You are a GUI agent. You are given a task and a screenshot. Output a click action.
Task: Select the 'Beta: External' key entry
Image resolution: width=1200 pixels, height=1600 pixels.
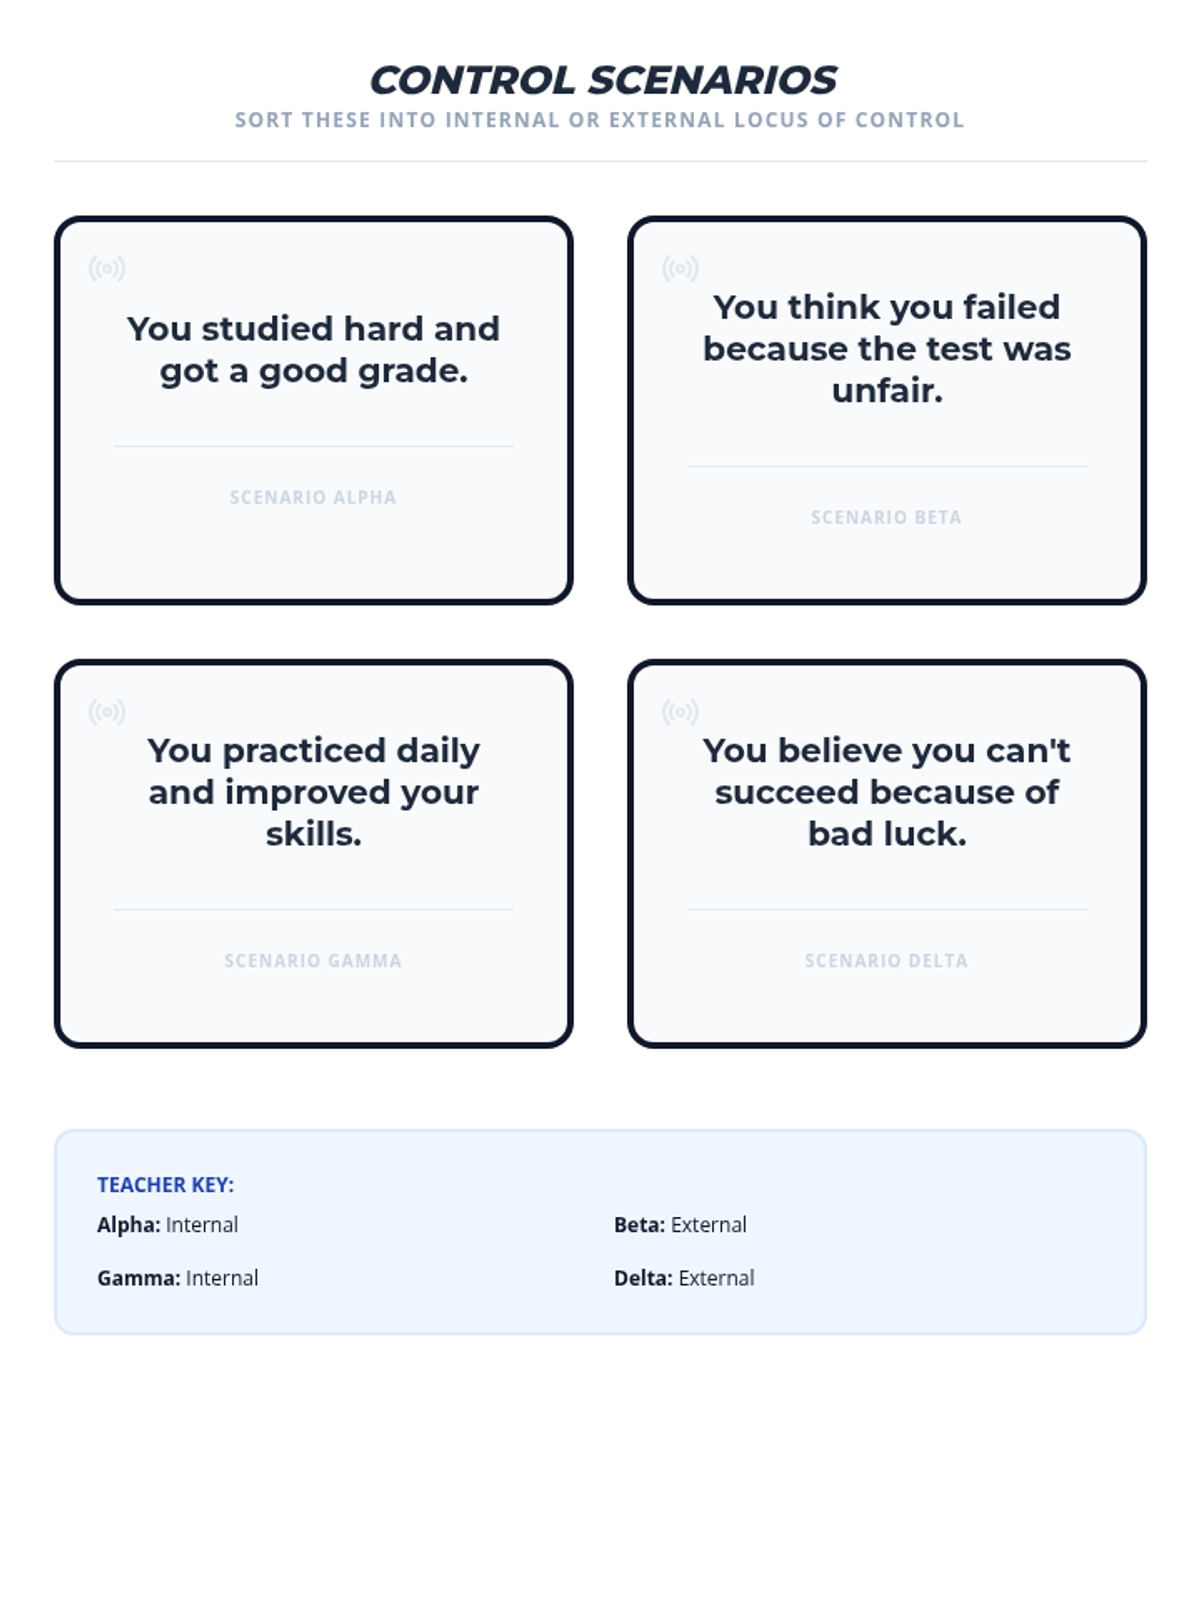[680, 1225]
